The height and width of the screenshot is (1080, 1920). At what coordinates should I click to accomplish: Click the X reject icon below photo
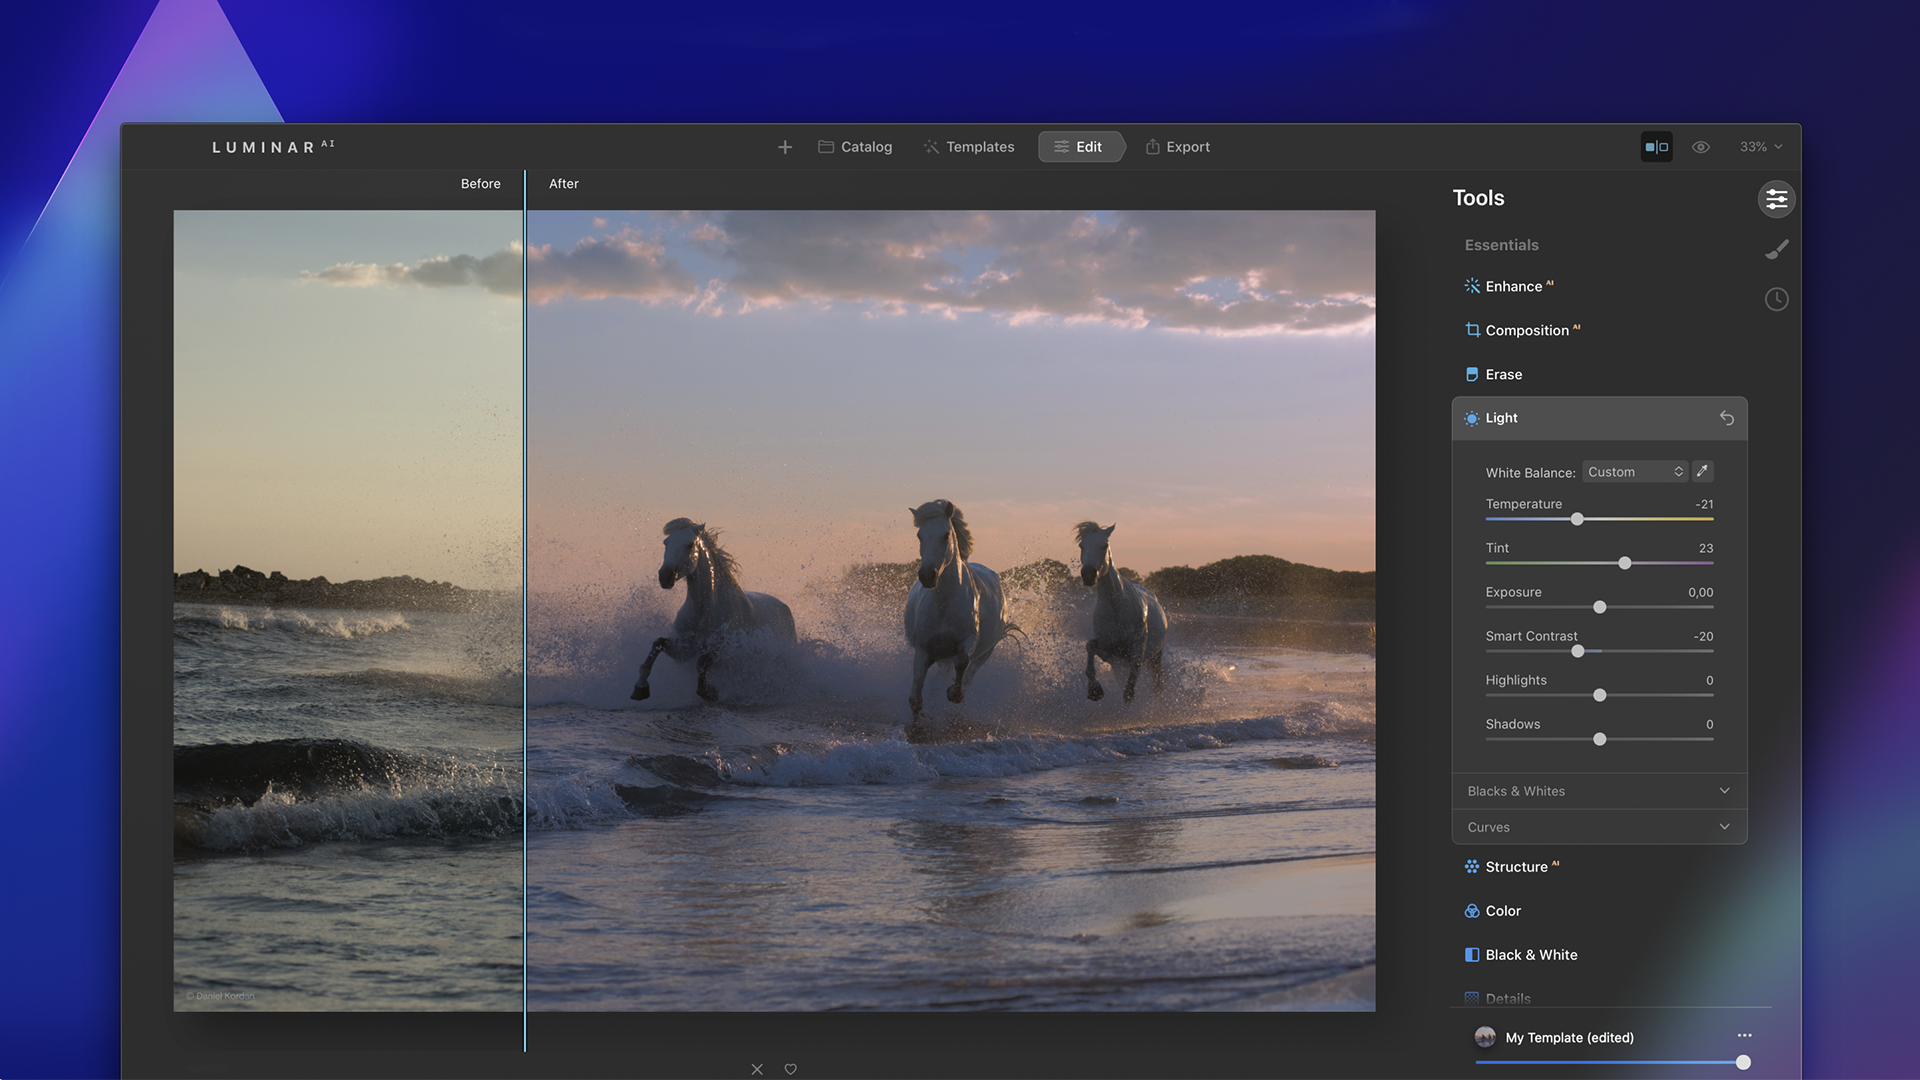click(757, 1069)
